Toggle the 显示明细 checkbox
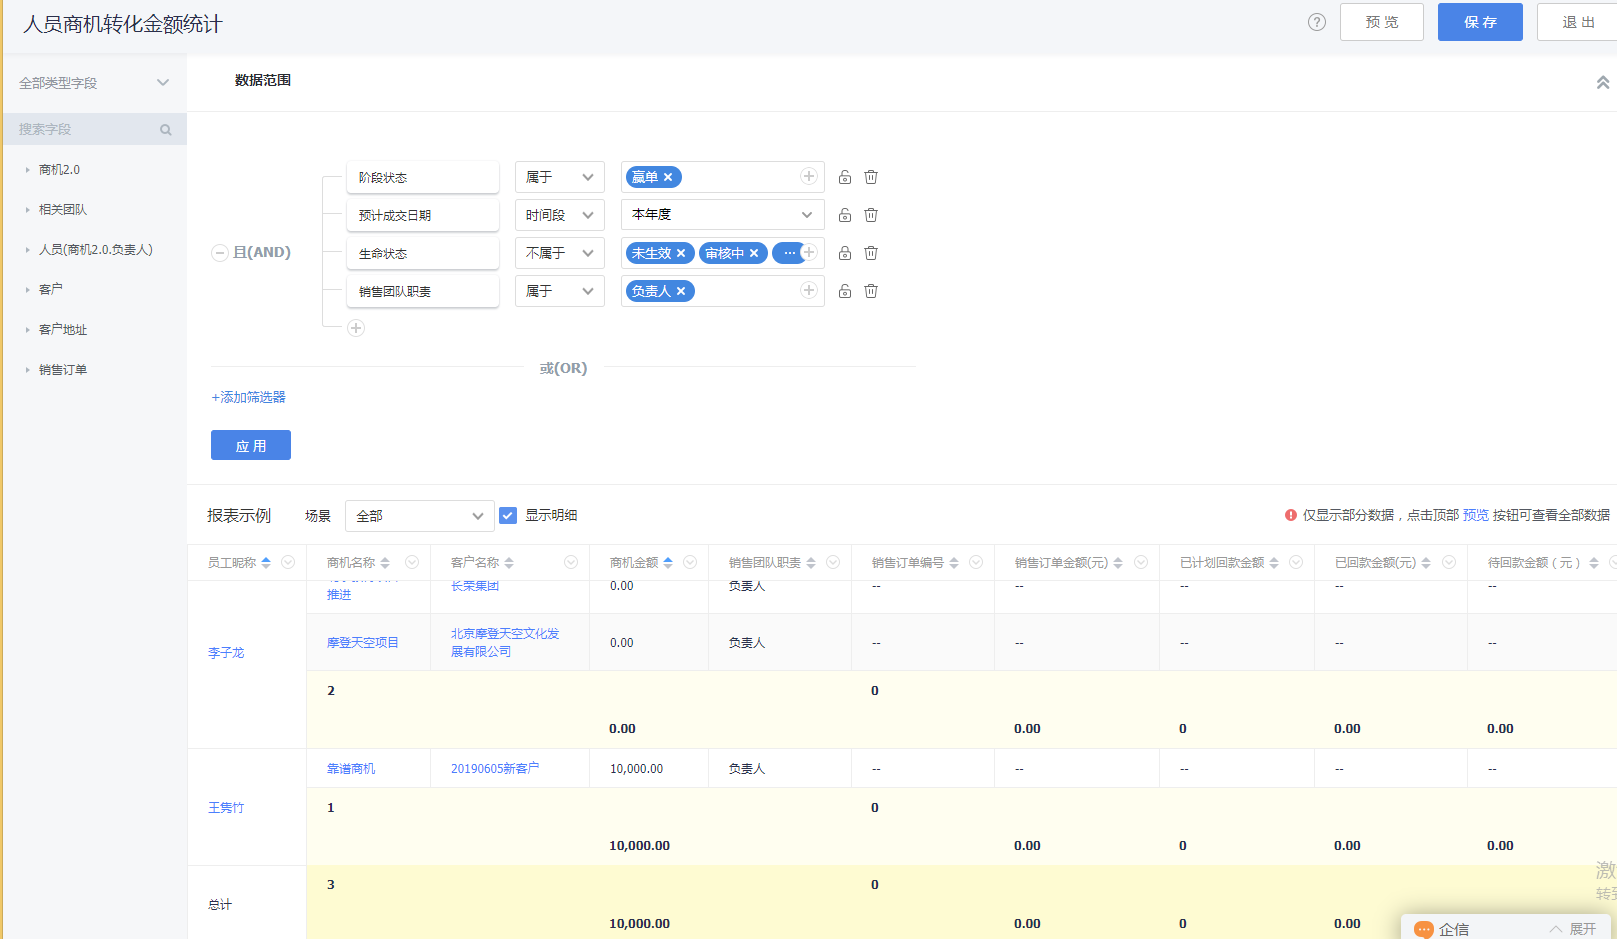This screenshot has height=939, width=1617. point(508,515)
